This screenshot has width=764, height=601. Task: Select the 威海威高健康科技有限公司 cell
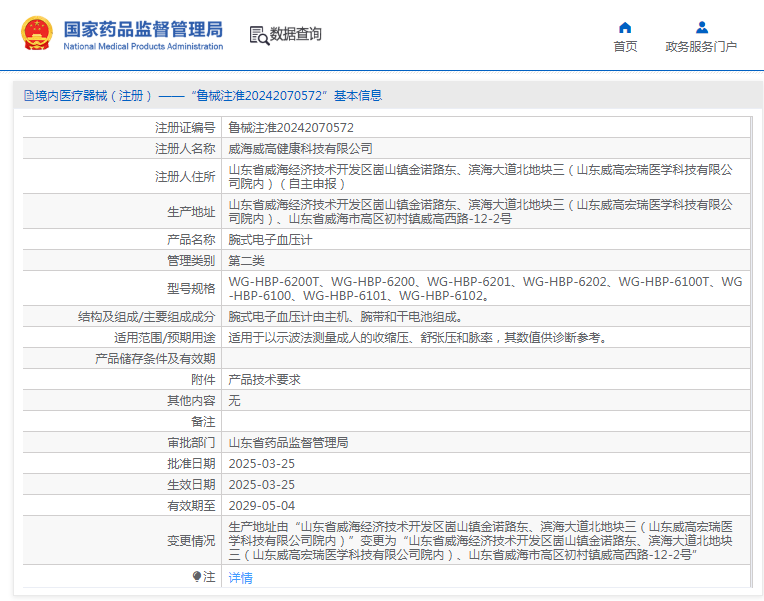coord(301,149)
